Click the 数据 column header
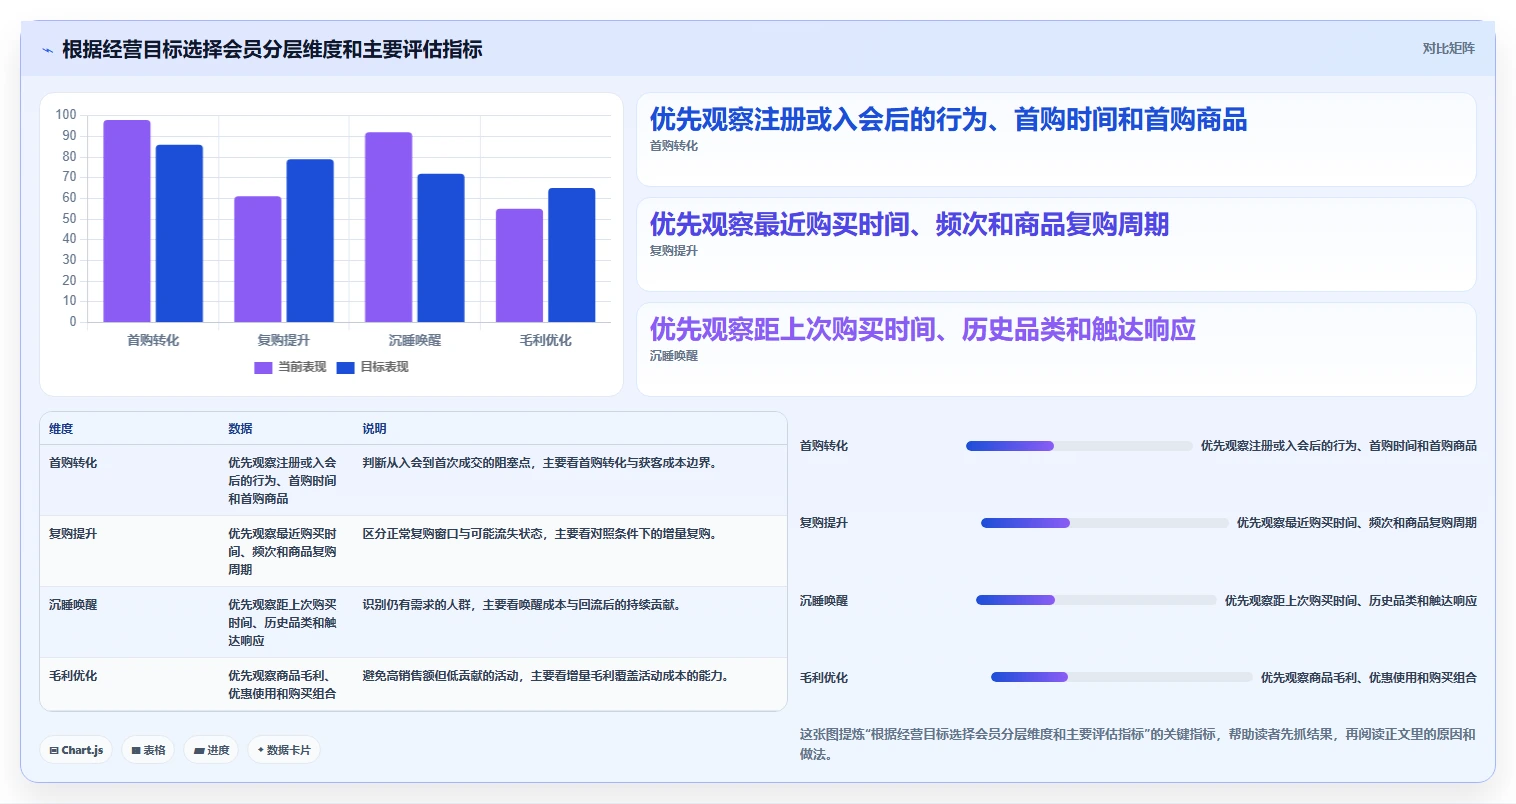The height and width of the screenshot is (804, 1516). (240, 428)
